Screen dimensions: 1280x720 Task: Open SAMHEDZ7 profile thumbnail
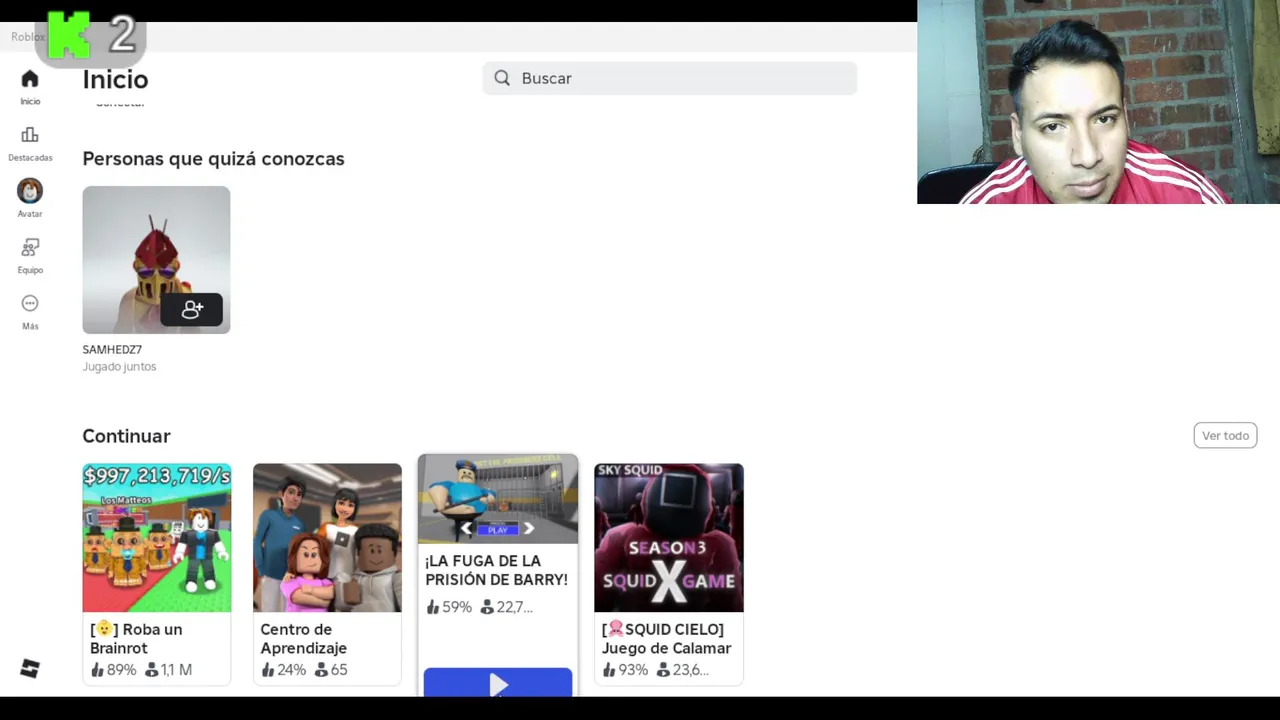coord(156,259)
